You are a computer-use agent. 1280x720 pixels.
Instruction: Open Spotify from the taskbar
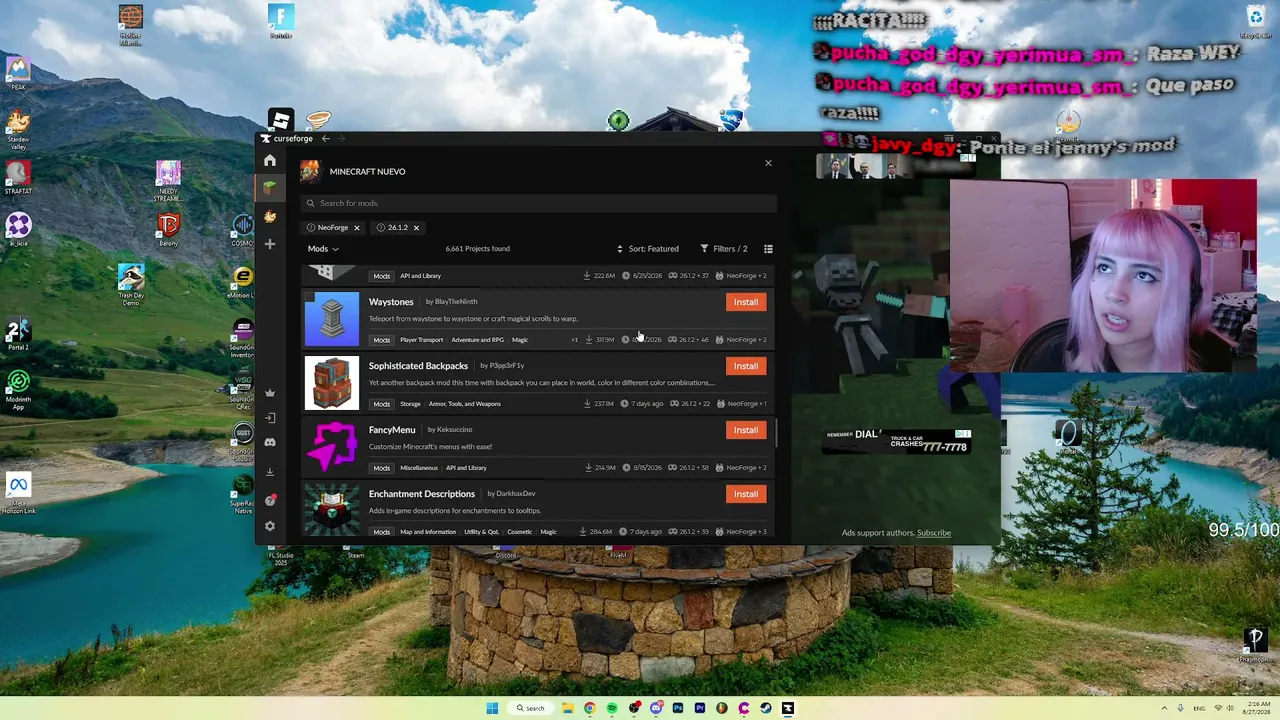[612, 708]
